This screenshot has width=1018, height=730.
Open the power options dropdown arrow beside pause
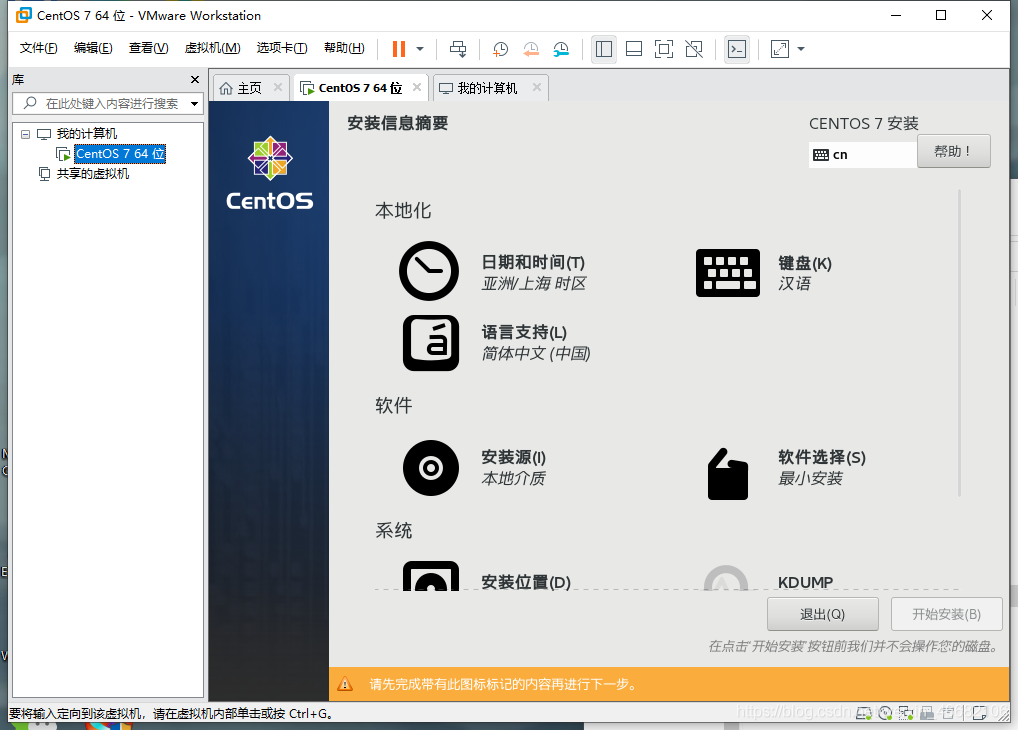[x=420, y=49]
